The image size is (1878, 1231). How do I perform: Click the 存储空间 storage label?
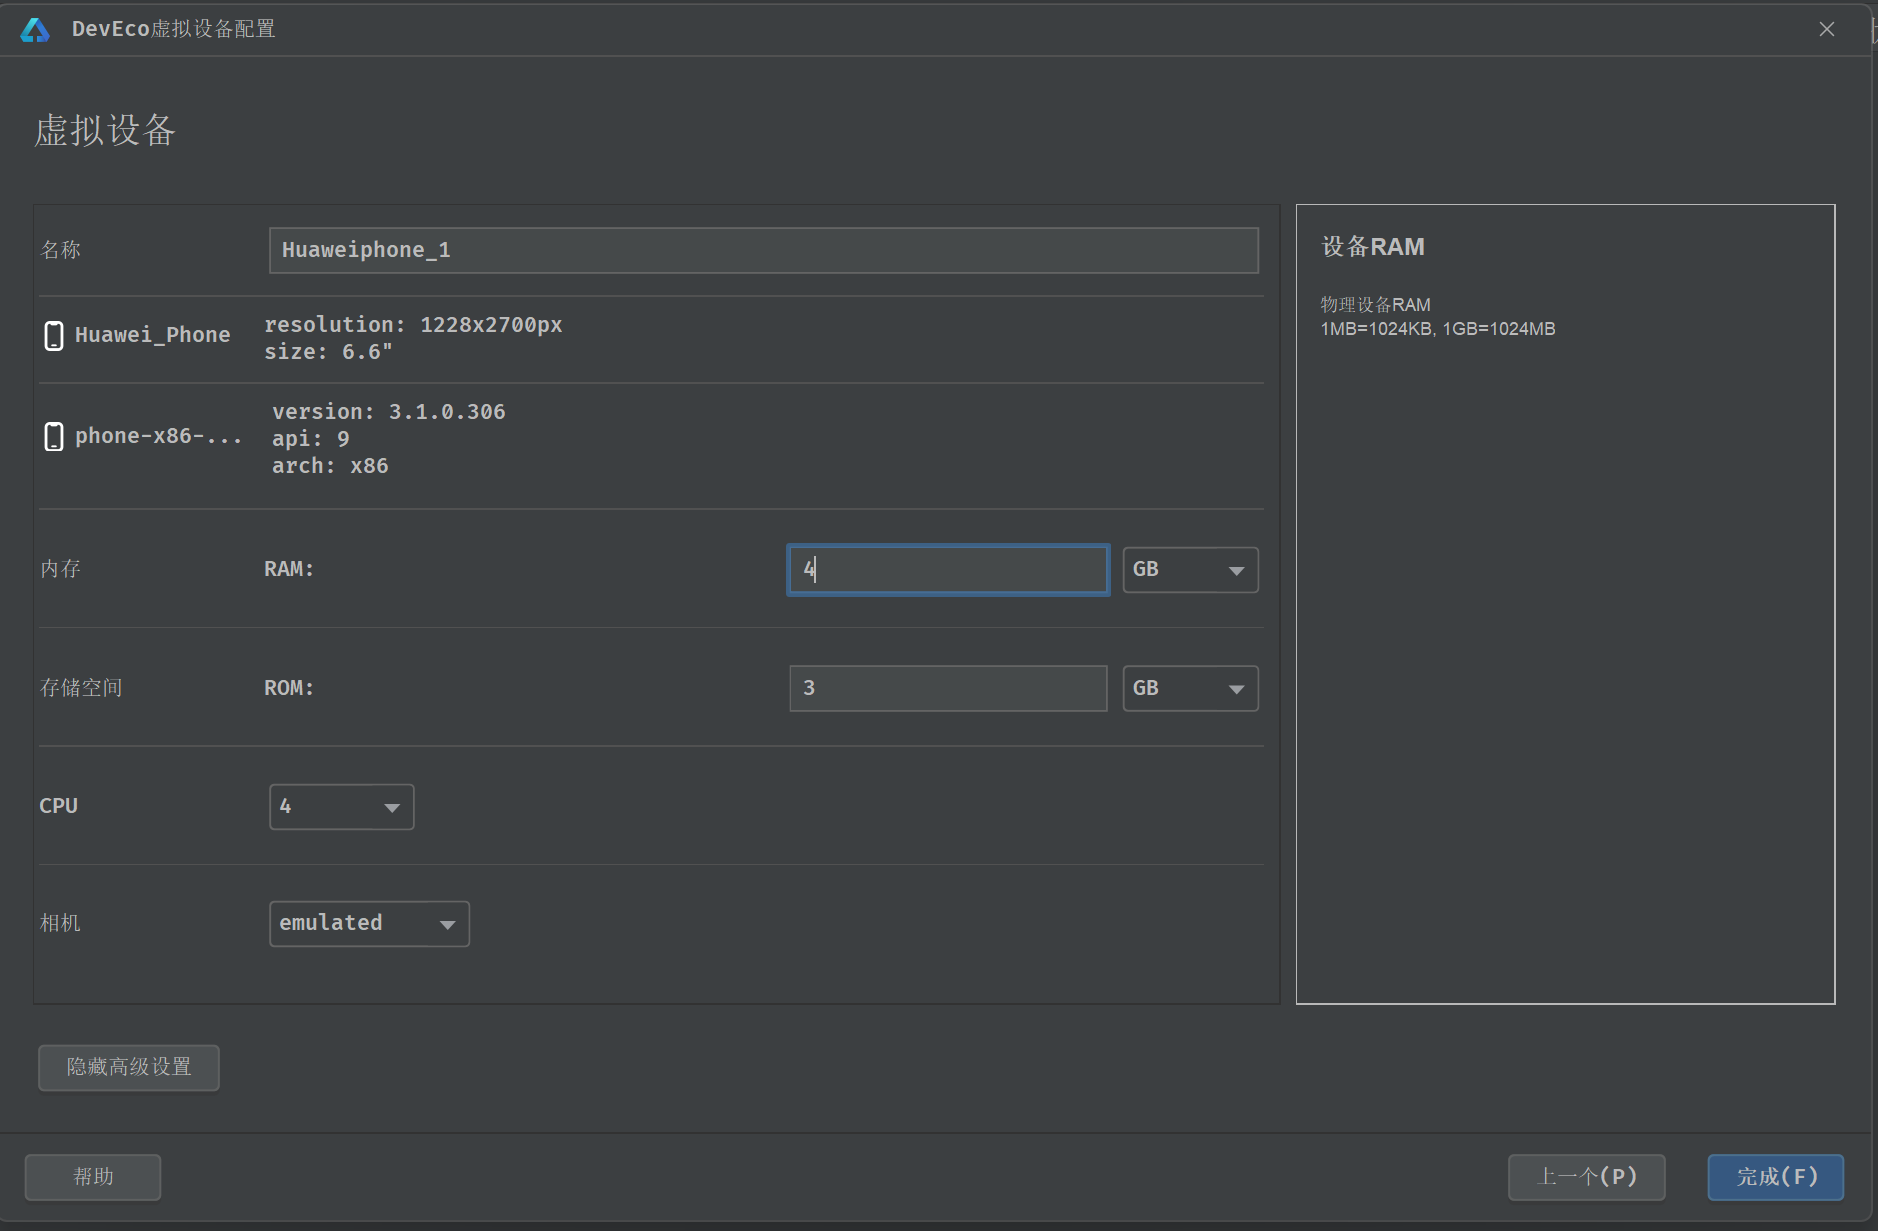tap(81, 688)
